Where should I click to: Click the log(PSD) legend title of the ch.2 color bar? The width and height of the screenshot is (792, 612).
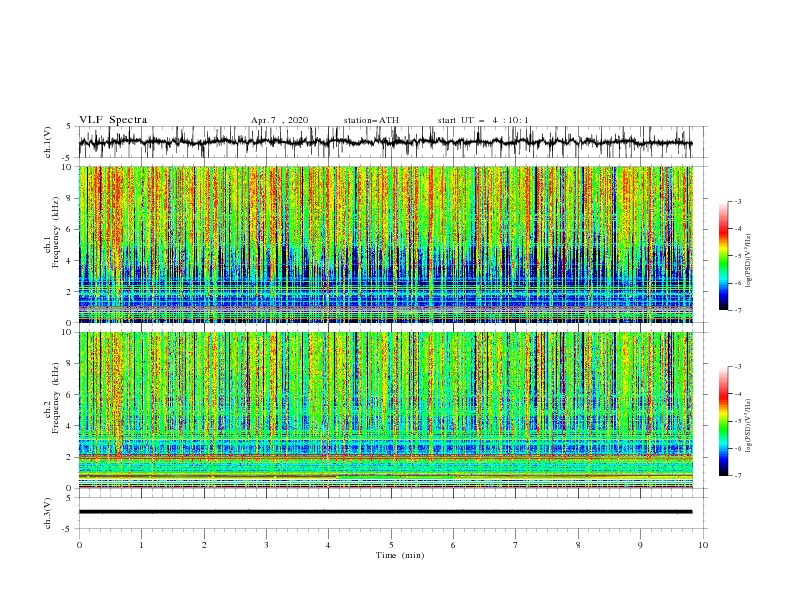tap(749, 425)
